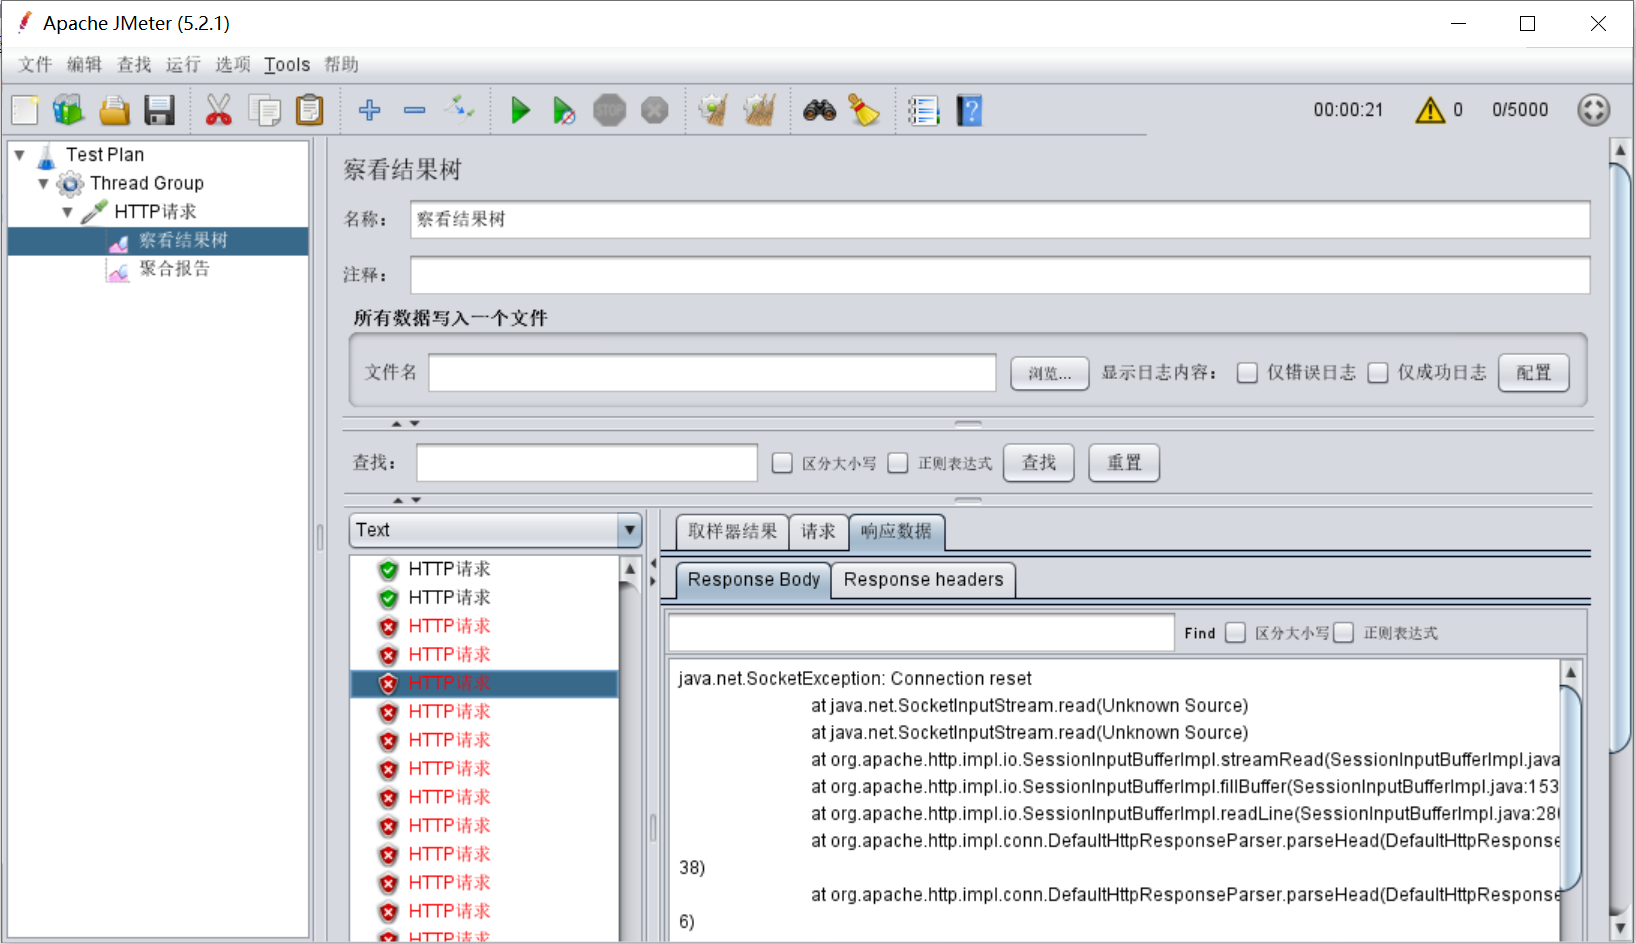Collapse the Test Plan tree node
This screenshot has height=944, width=1636.
pos(19,155)
